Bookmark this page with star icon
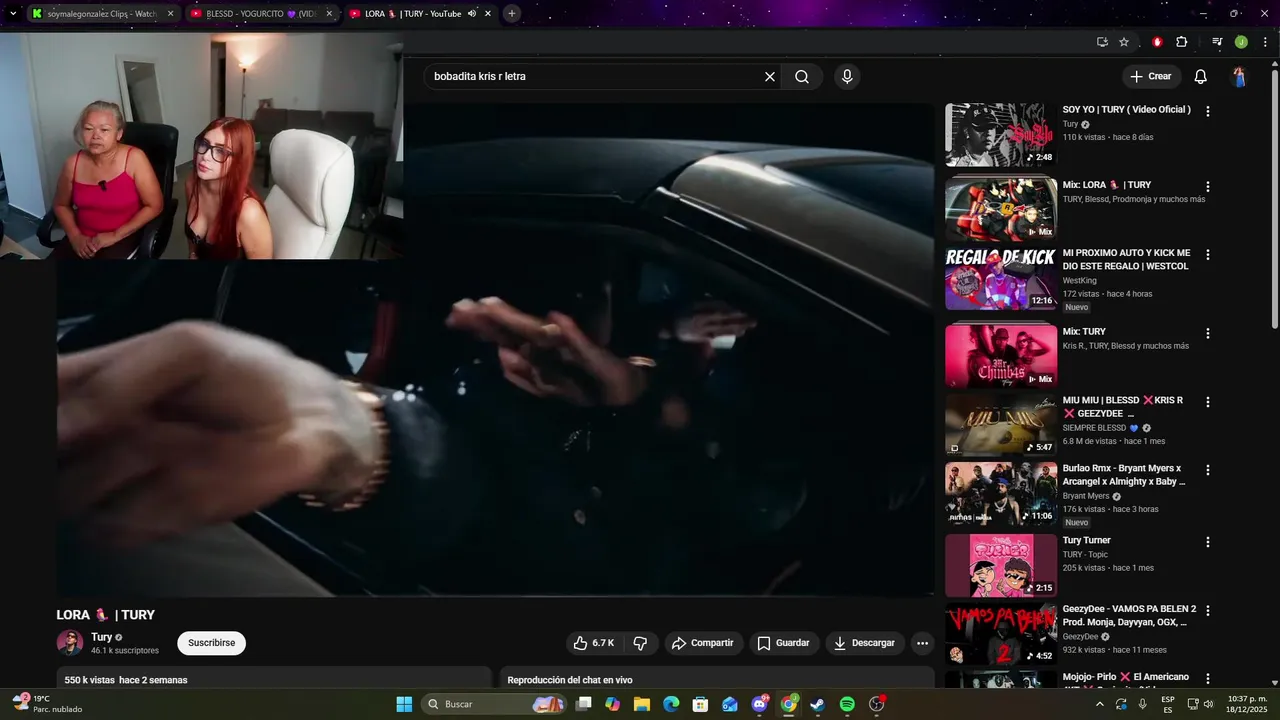 1124,42
